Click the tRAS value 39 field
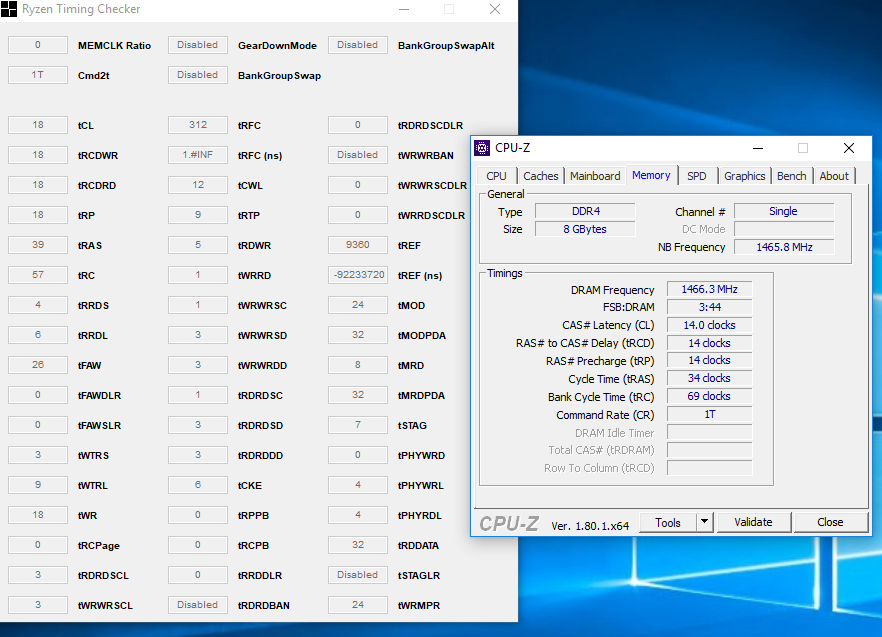Image resolution: width=882 pixels, height=637 pixels. click(x=38, y=245)
